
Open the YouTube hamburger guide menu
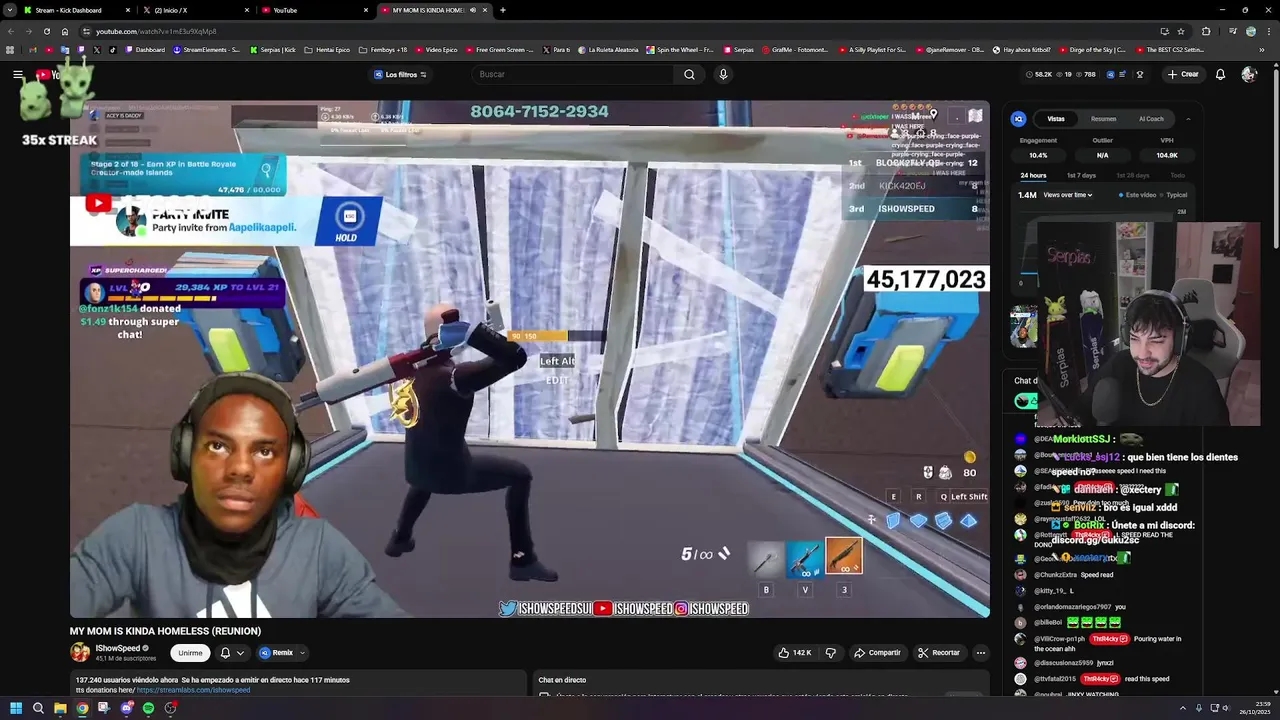click(18, 74)
